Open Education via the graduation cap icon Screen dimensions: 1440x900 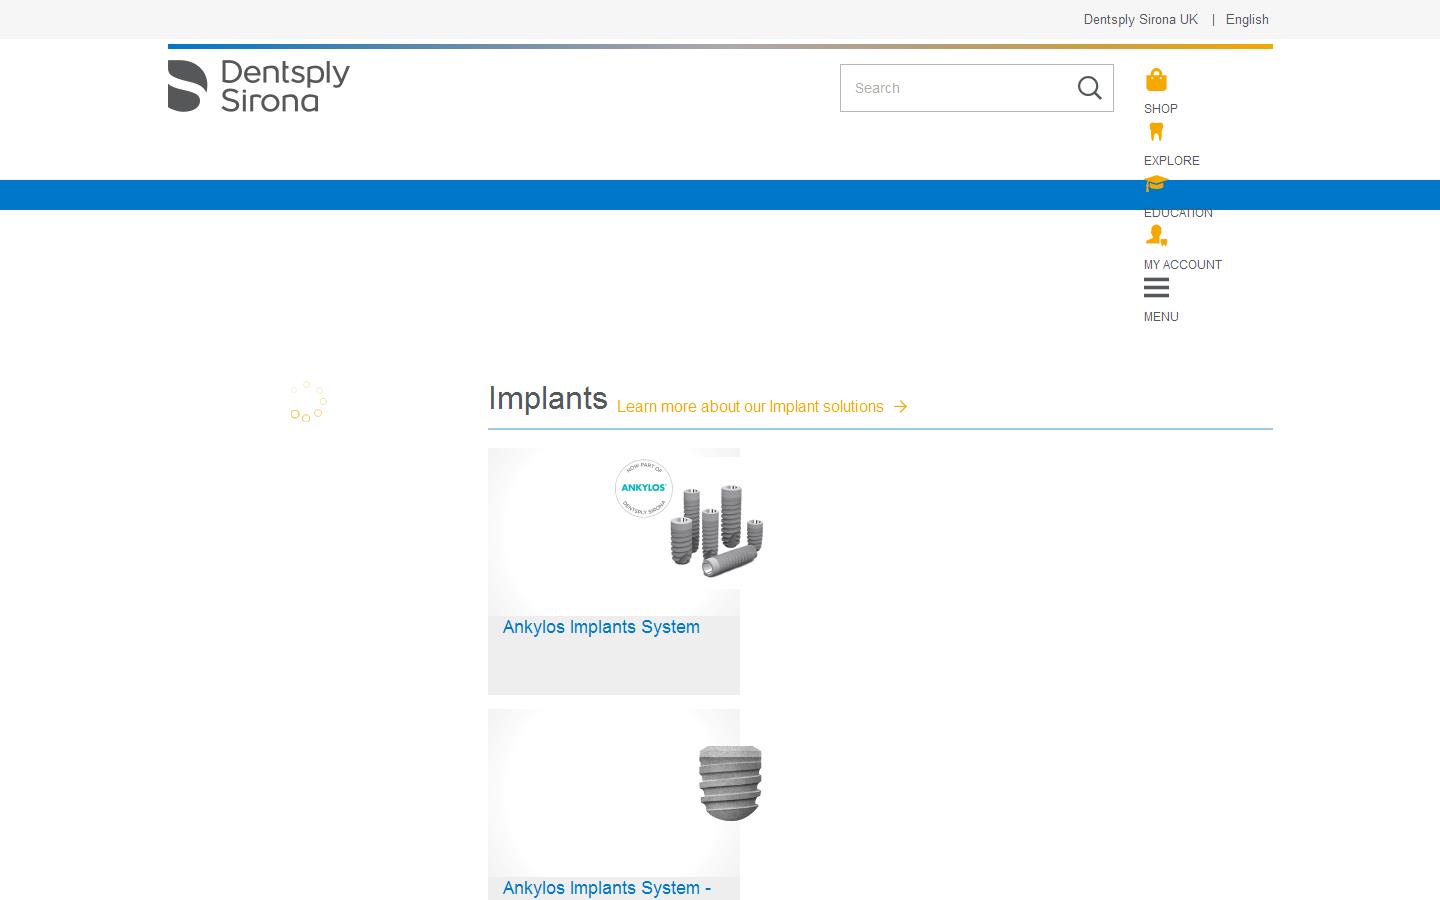click(x=1157, y=184)
